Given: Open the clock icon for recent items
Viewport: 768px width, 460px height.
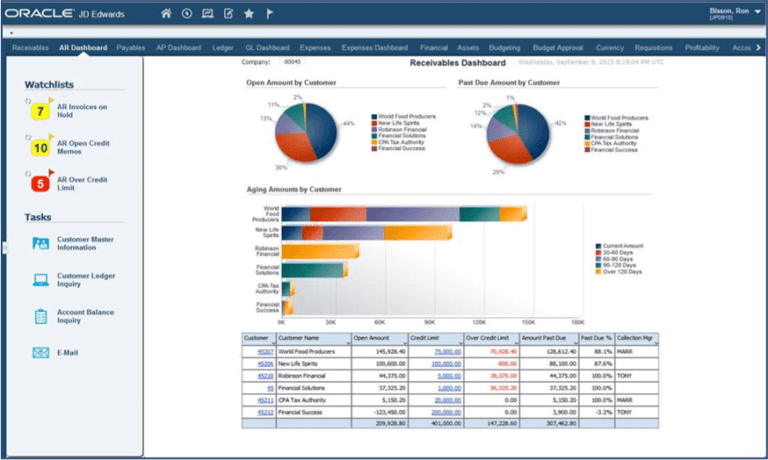Looking at the screenshot, I should pyautogui.click(x=187, y=14).
